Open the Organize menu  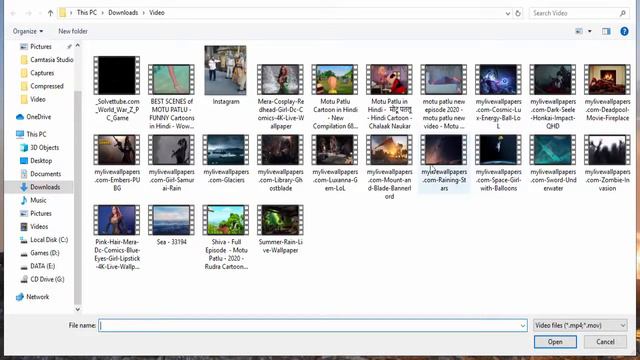(x=28, y=31)
